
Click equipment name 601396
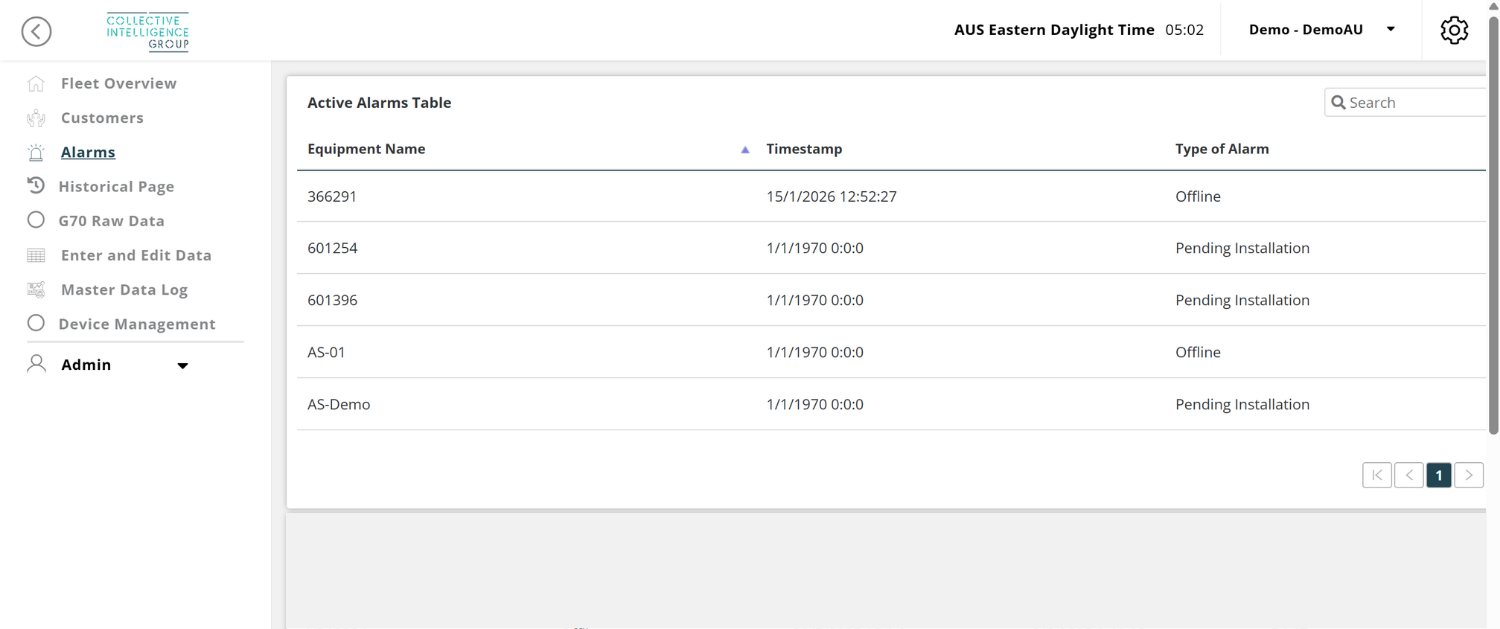[332, 300]
